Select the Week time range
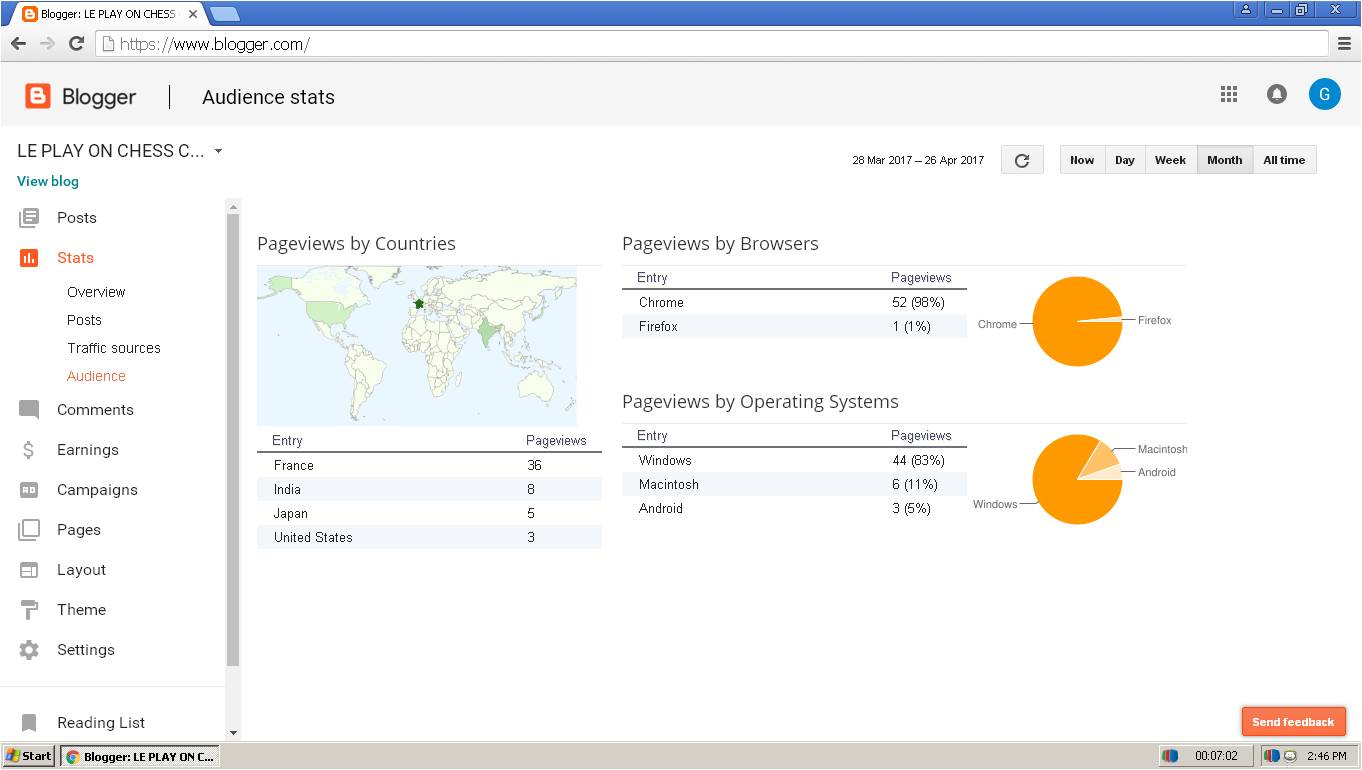The width and height of the screenshot is (1362, 770). 1170,160
